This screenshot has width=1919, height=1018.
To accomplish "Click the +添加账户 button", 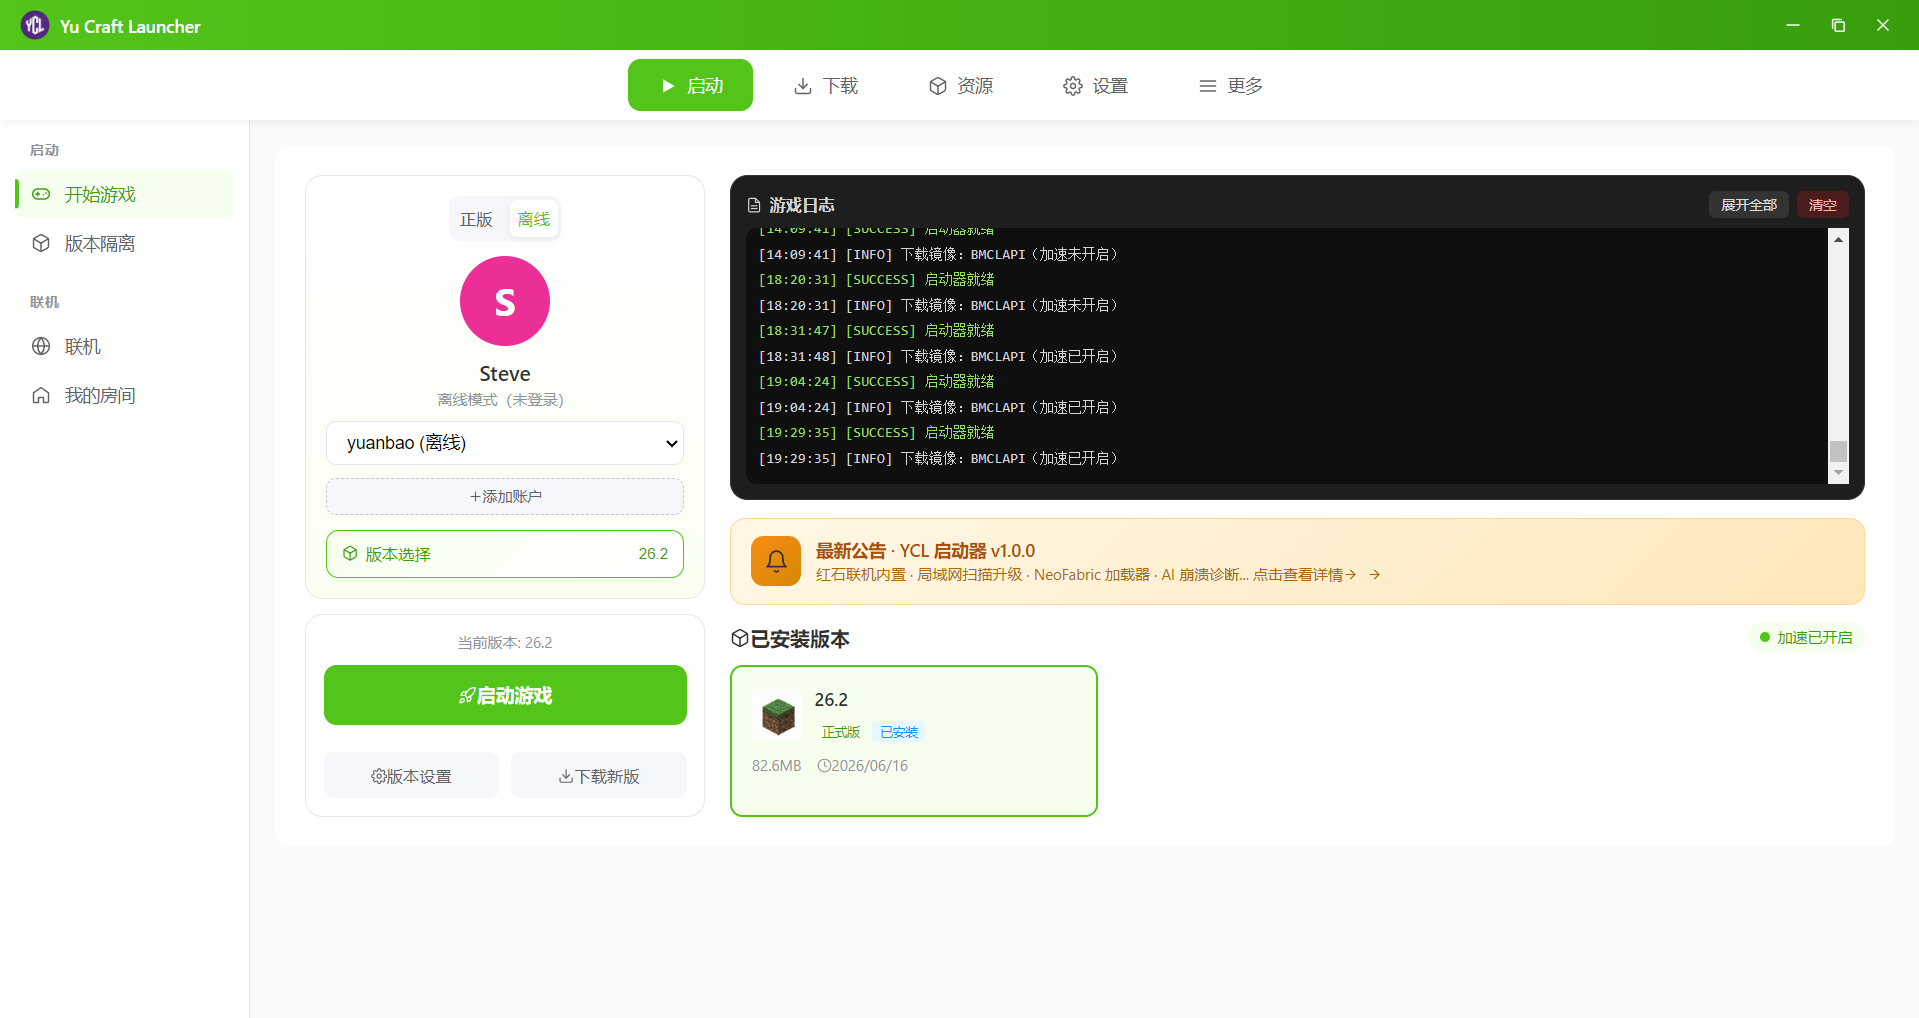I will 505,496.
